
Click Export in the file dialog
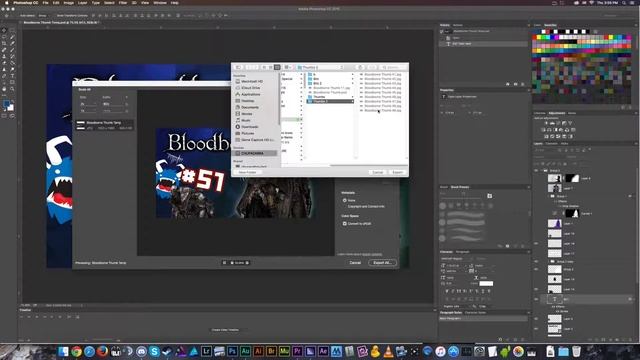(398, 172)
